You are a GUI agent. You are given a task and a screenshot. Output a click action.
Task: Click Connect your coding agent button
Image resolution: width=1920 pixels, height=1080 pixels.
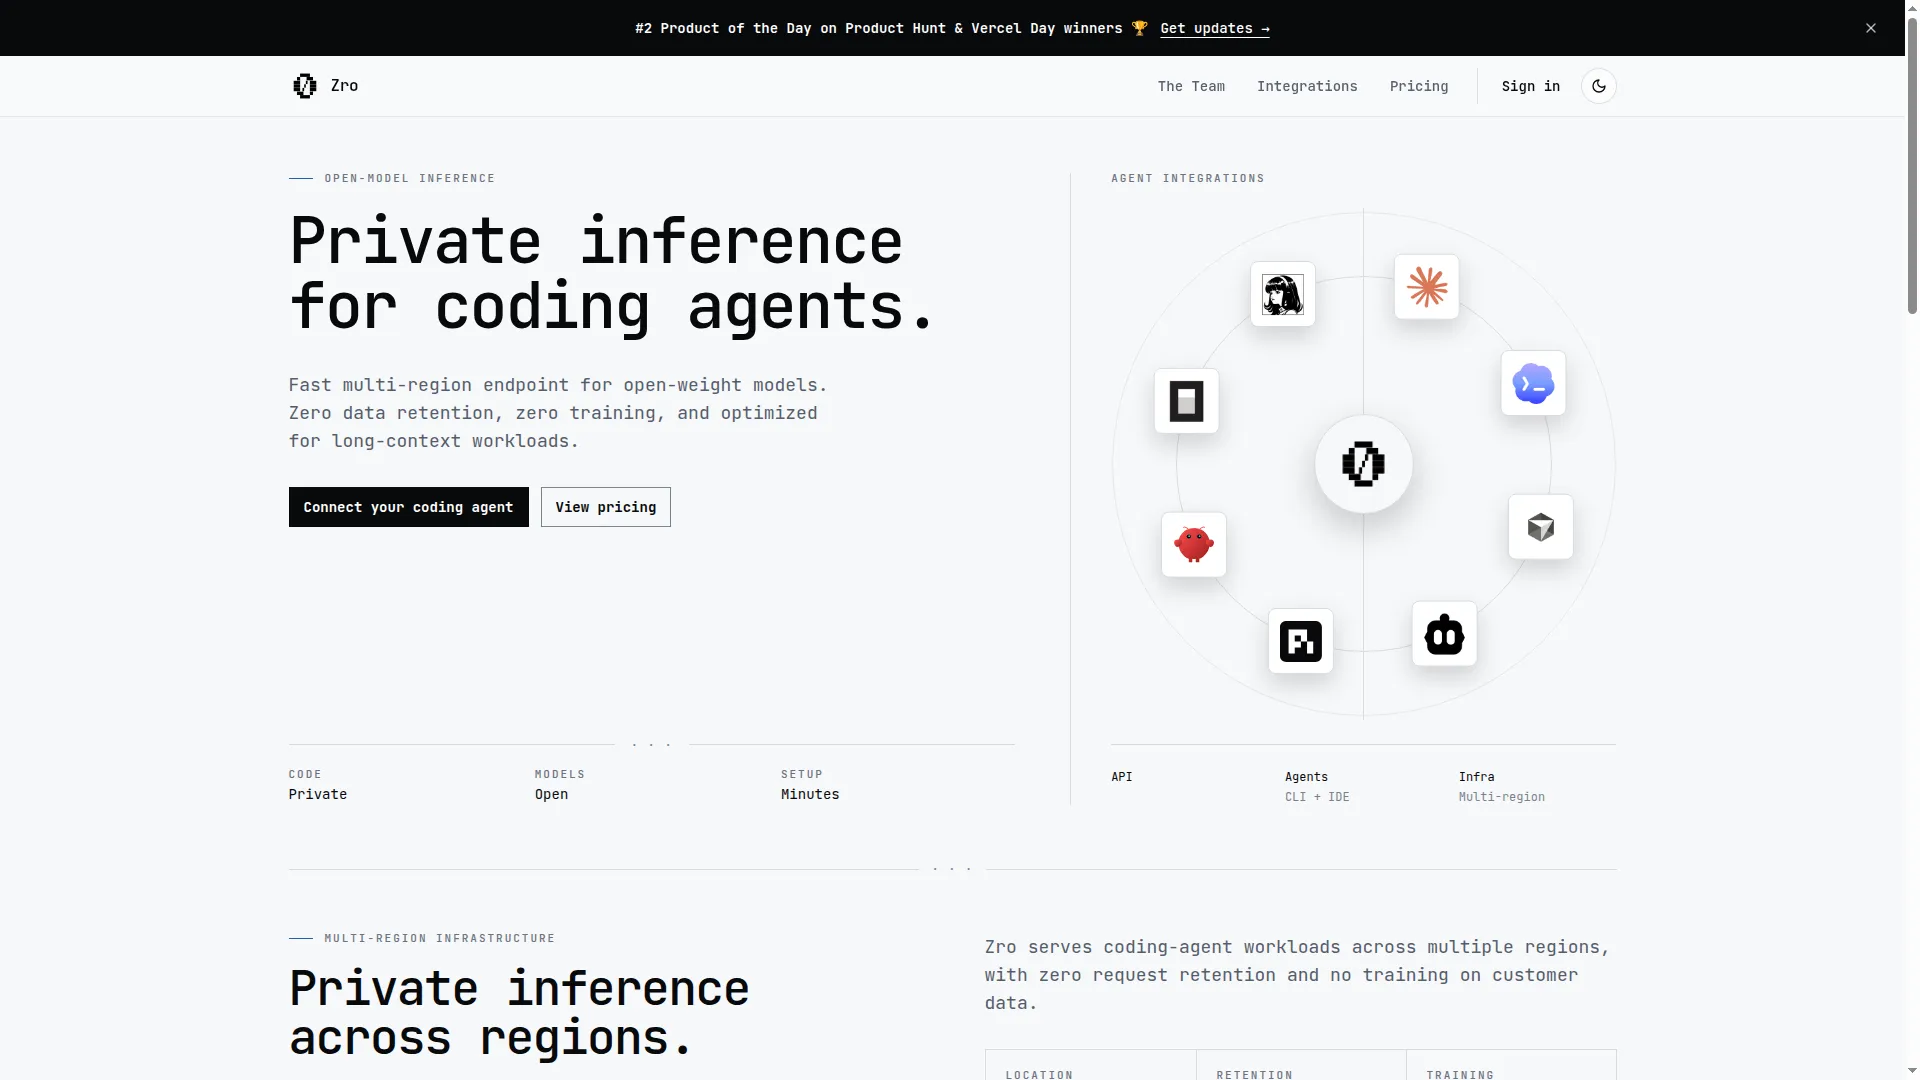[408, 507]
